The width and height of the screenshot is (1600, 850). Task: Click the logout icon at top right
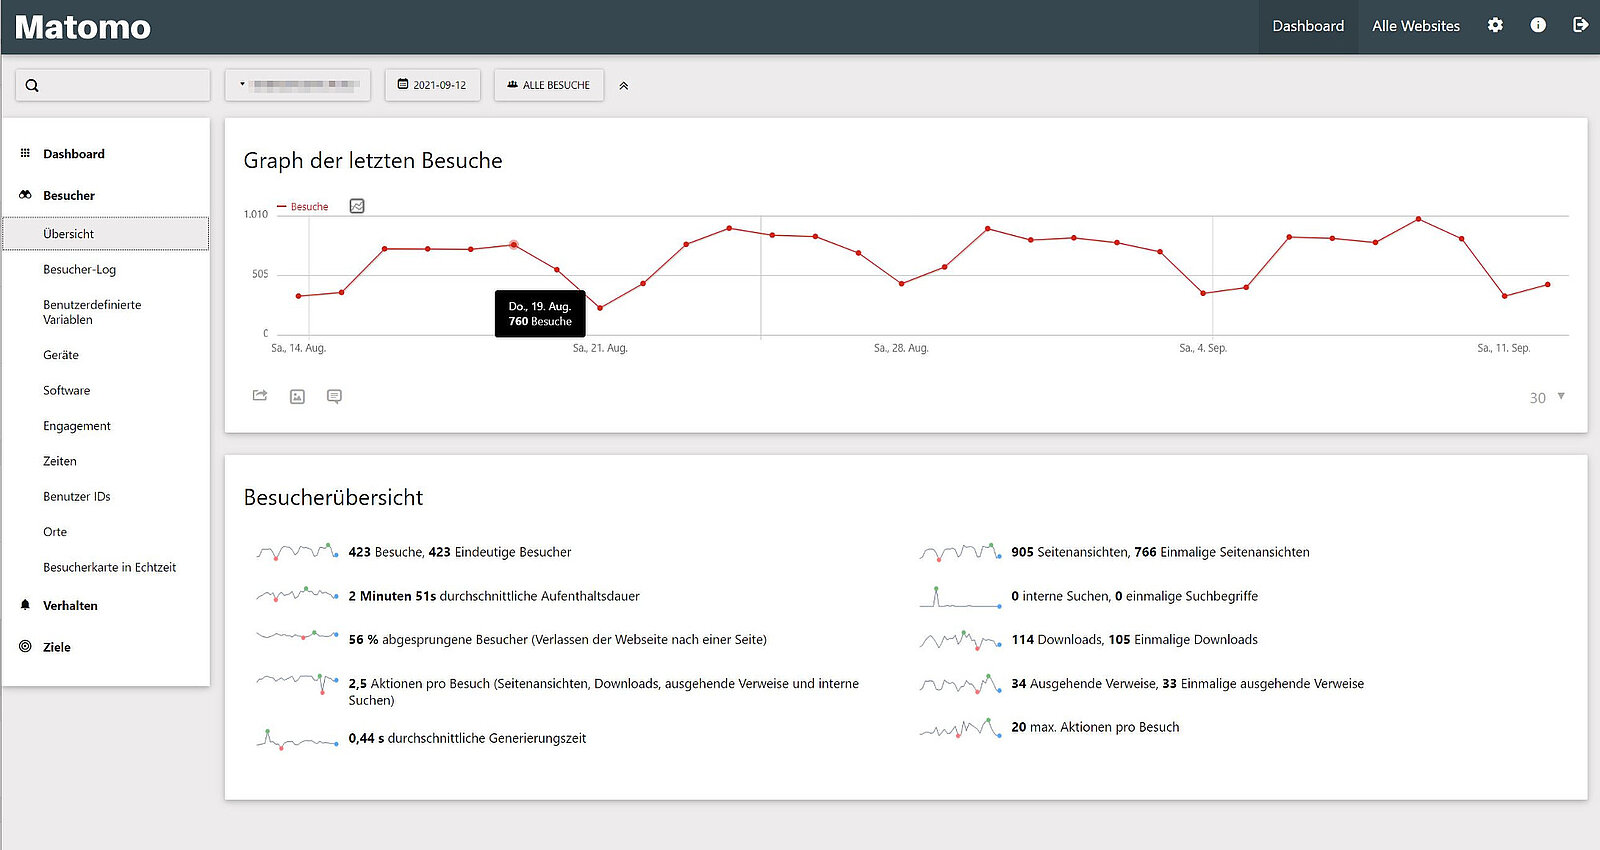point(1580,26)
